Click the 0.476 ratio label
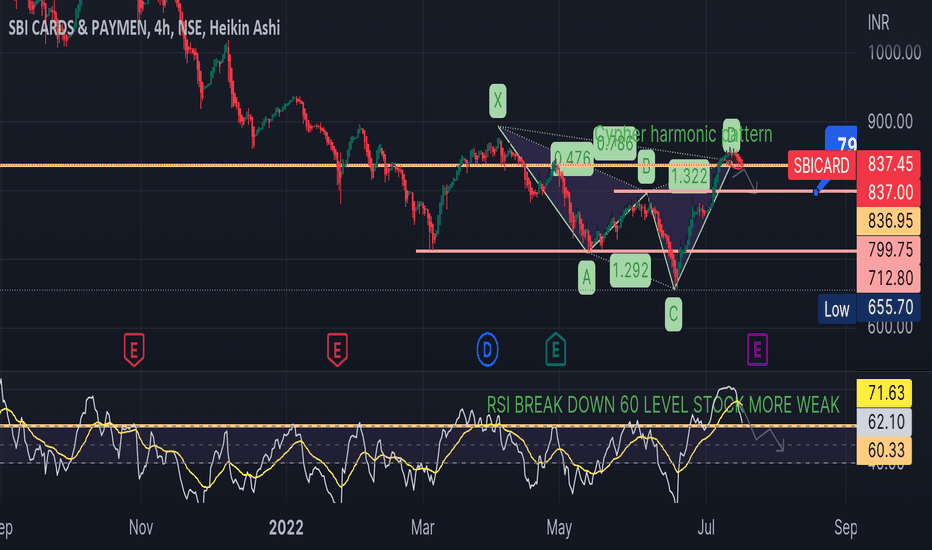The width and height of the screenshot is (932, 550). coord(572,159)
